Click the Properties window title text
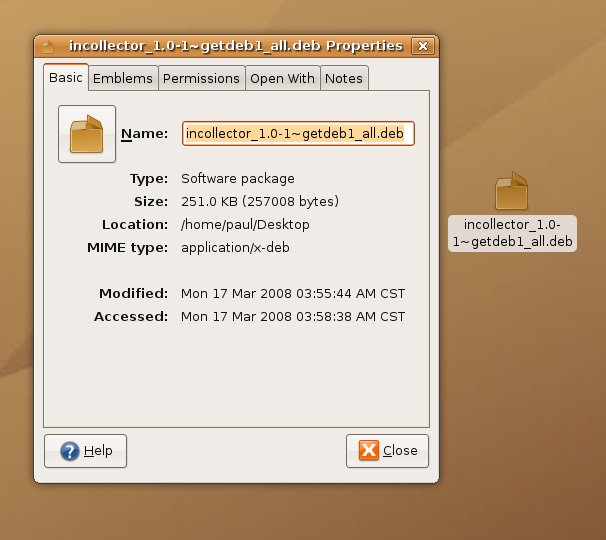This screenshot has height=540, width=606. click(236, 46)
